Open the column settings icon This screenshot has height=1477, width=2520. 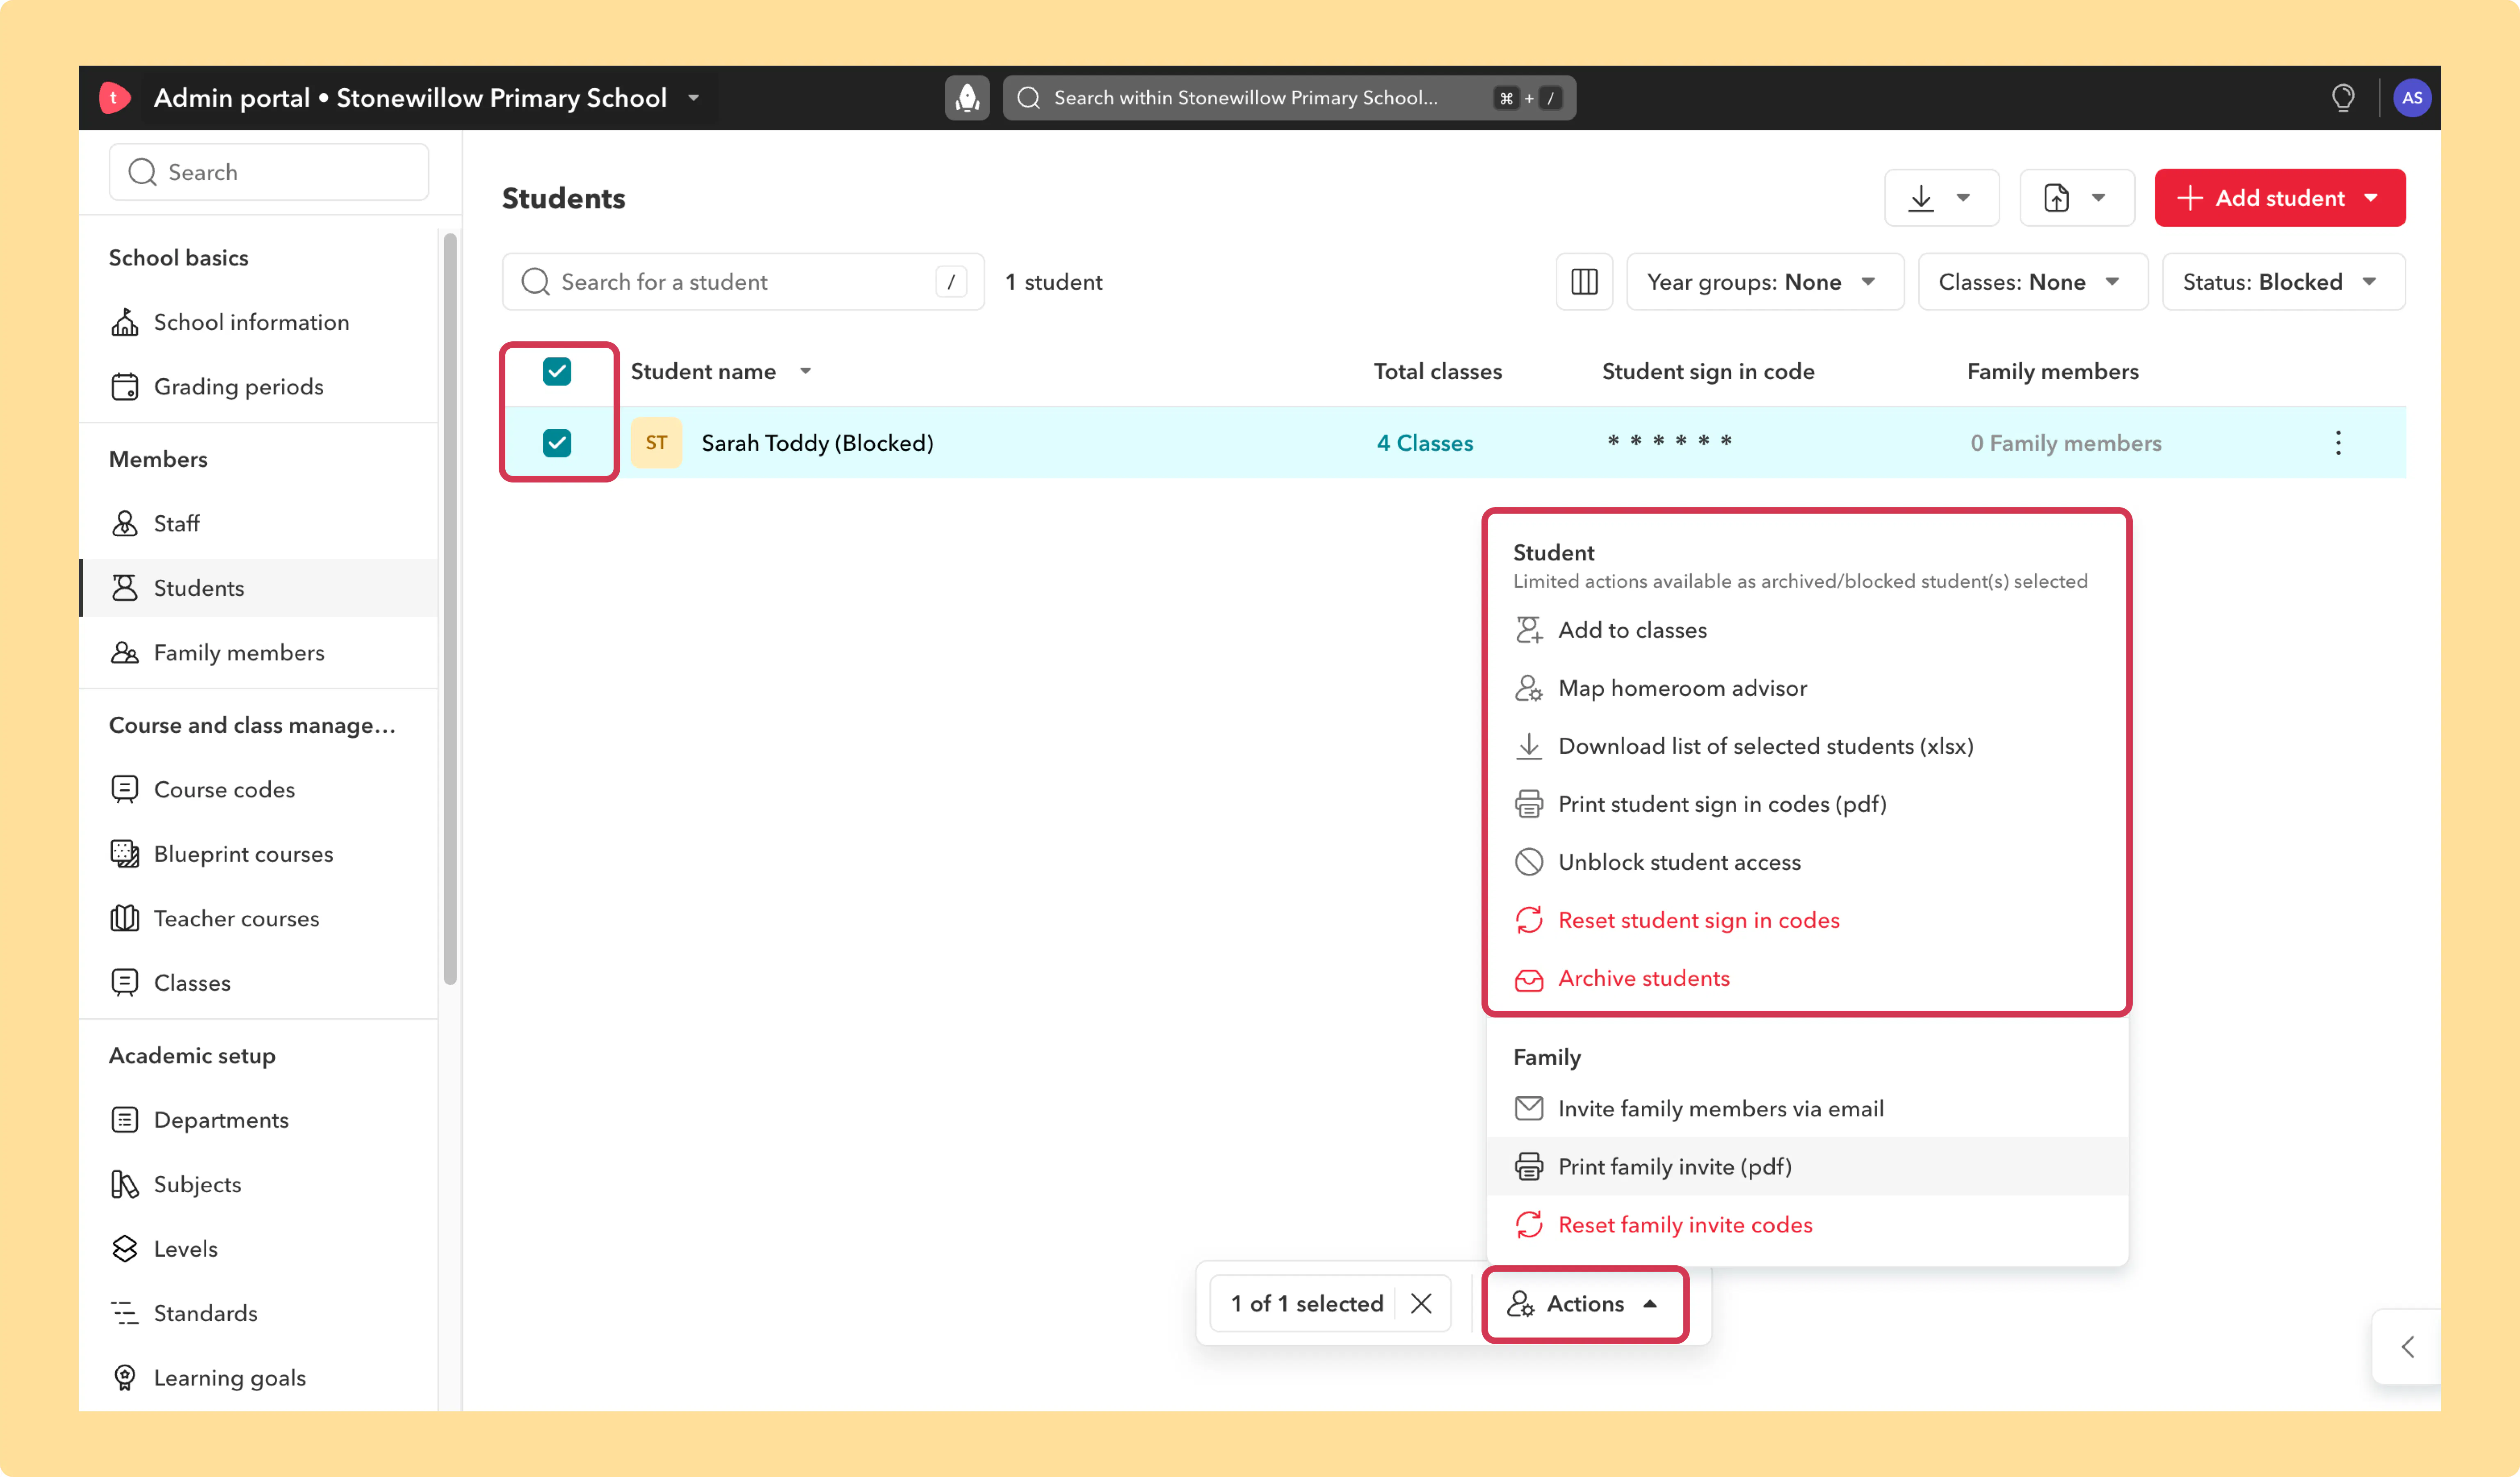(x=1584, y=282)
